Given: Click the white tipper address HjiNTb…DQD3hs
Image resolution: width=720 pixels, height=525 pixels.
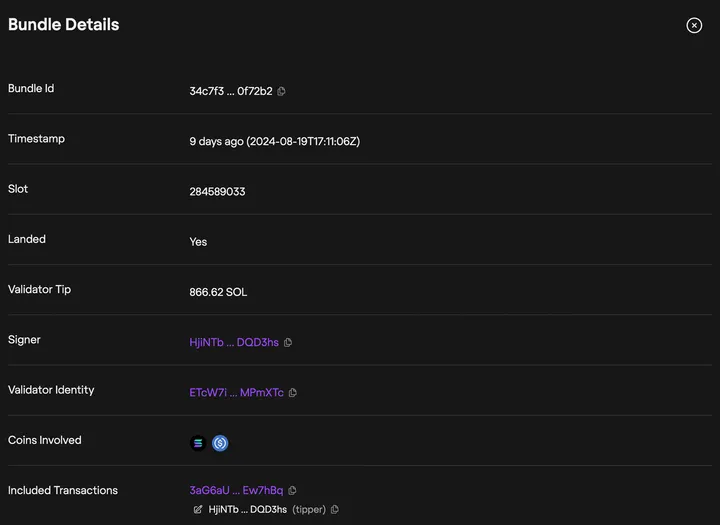Looking at the screenshot, I should coord(247,510).
